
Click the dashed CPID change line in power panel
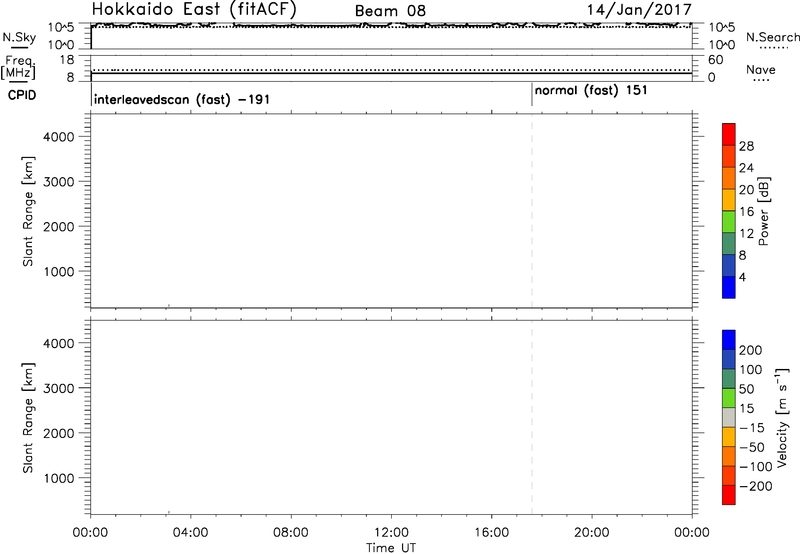point(532,211)
